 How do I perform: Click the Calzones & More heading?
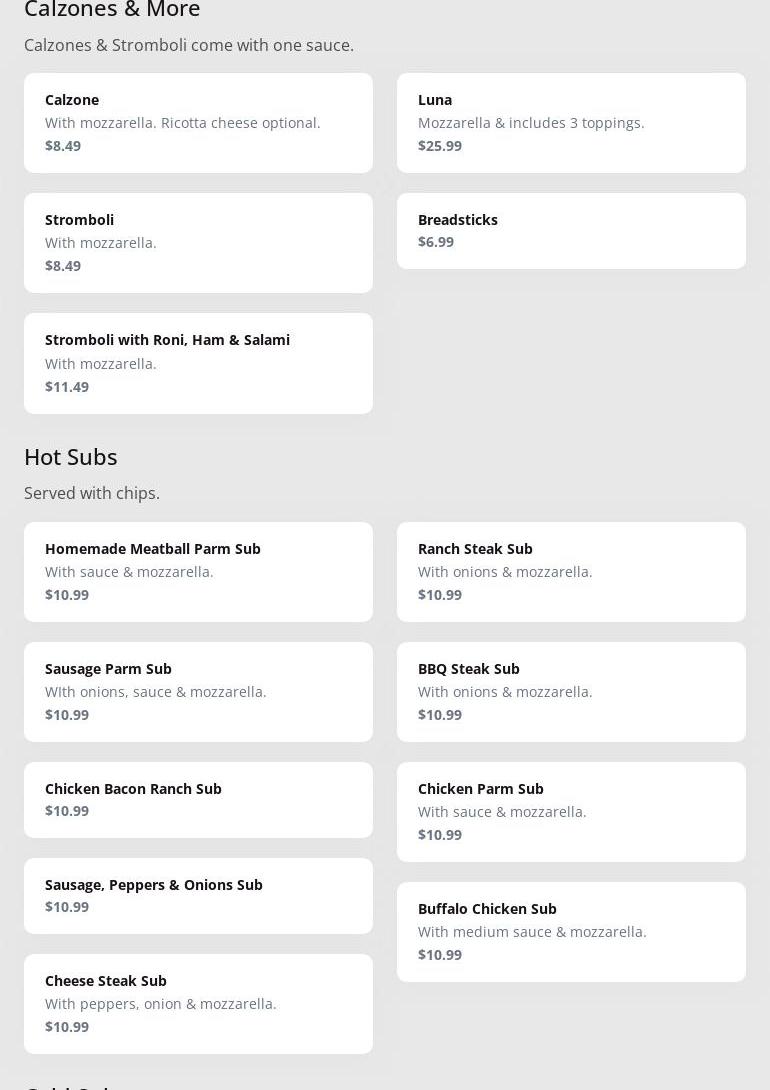point(112,9)
